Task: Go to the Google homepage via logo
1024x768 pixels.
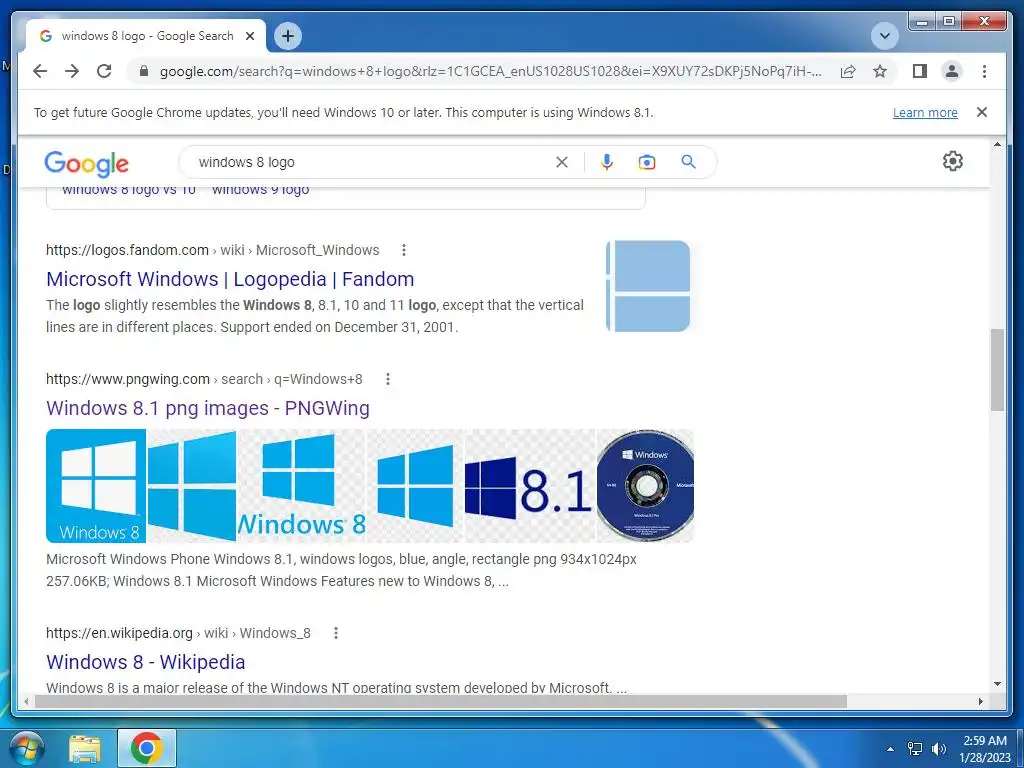Action: tap(86, 163)
